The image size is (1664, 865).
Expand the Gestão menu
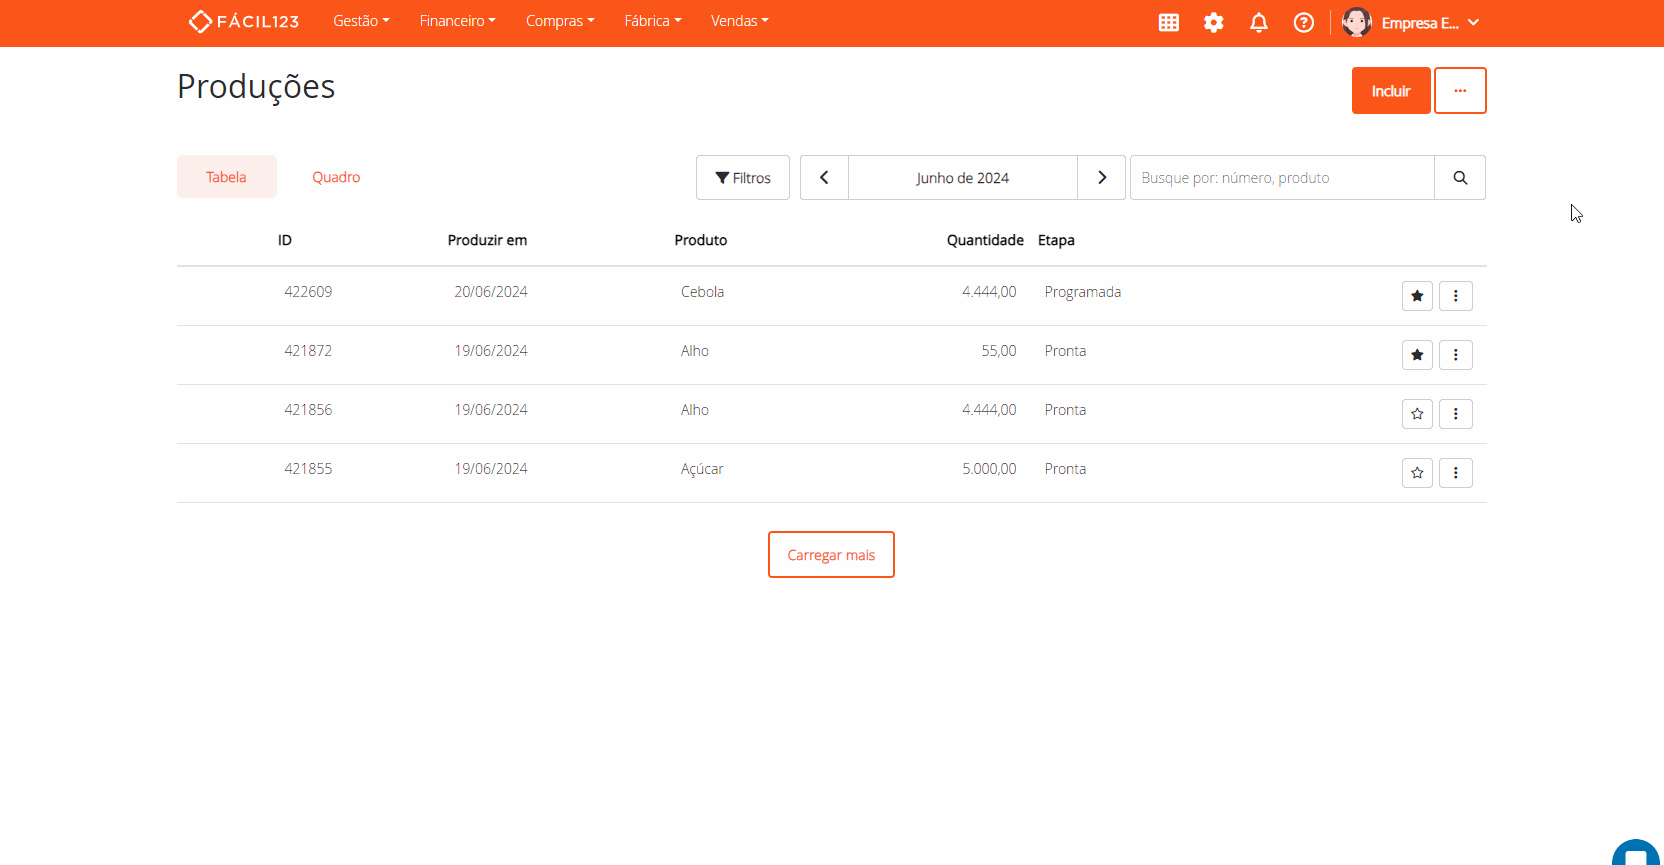pyautogui.click(x=361, y=21)
